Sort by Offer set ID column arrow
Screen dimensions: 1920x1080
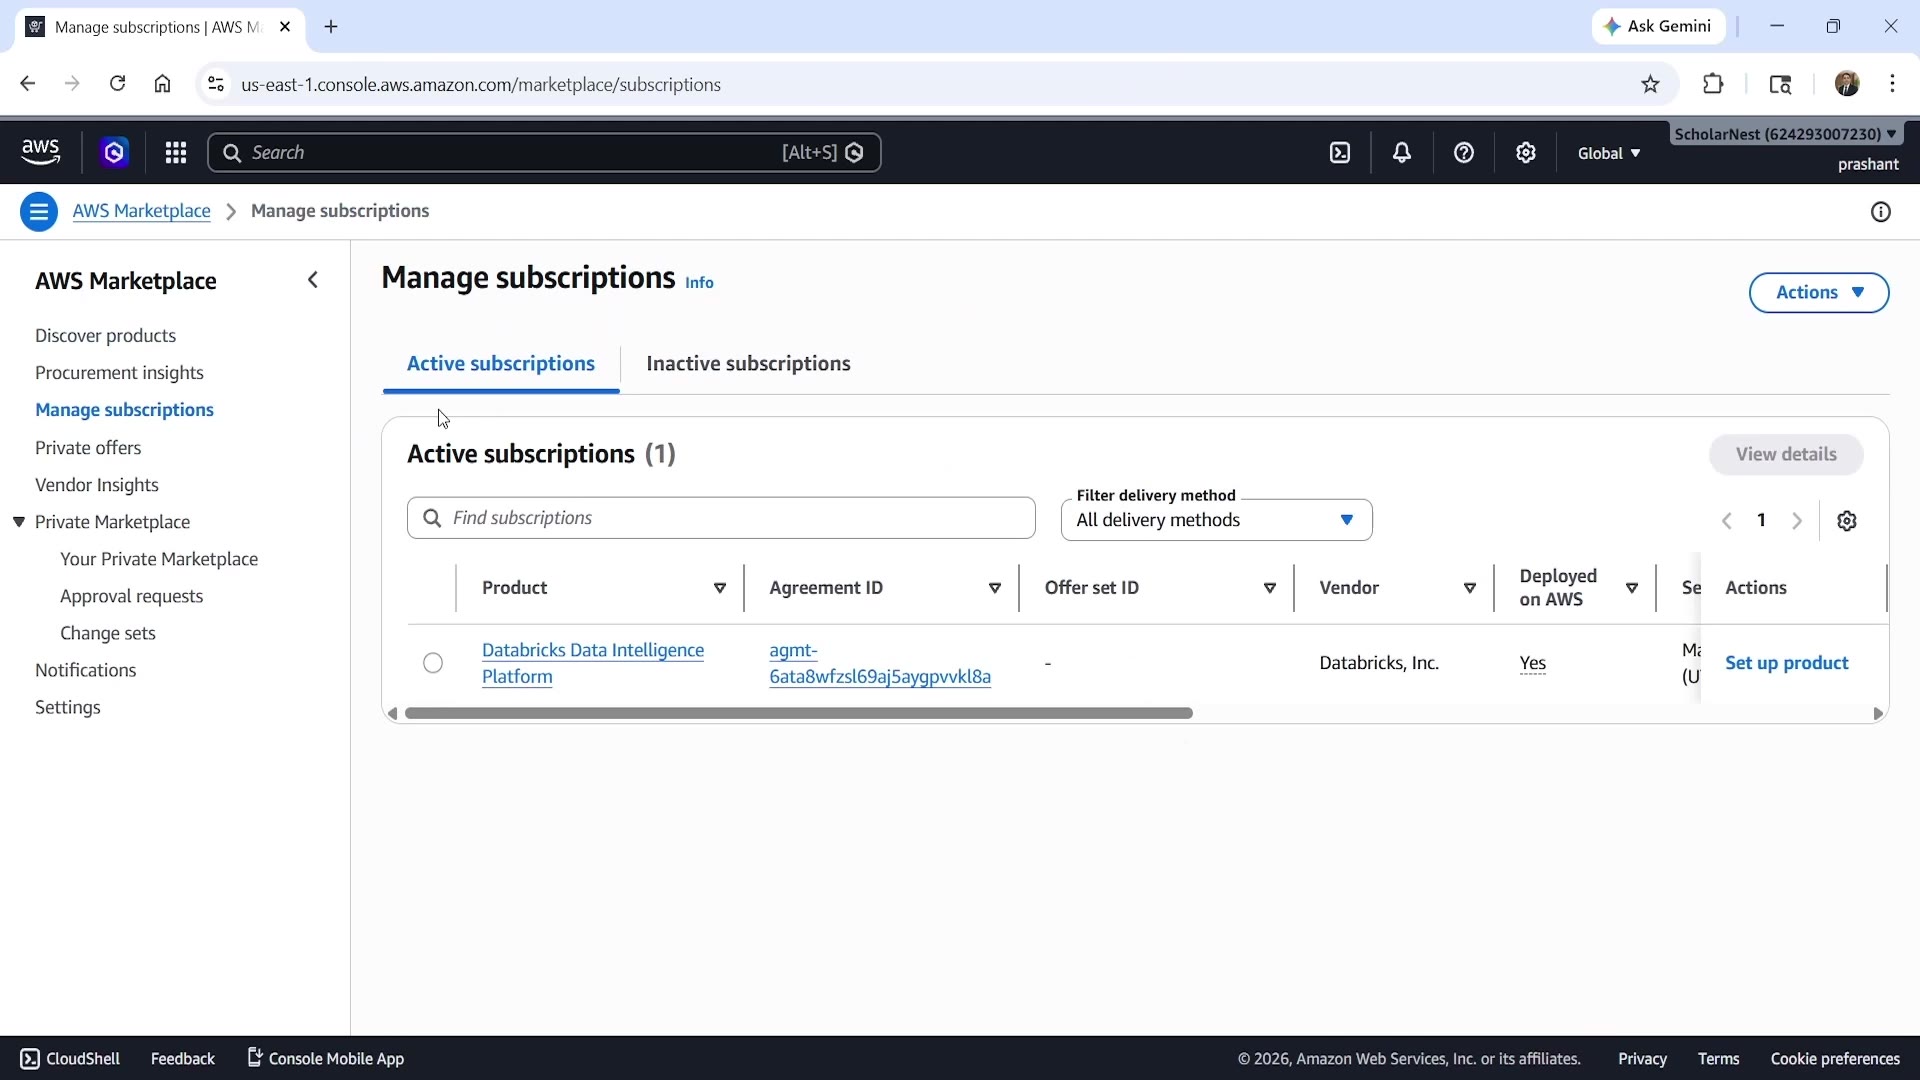pos(1270,588)
